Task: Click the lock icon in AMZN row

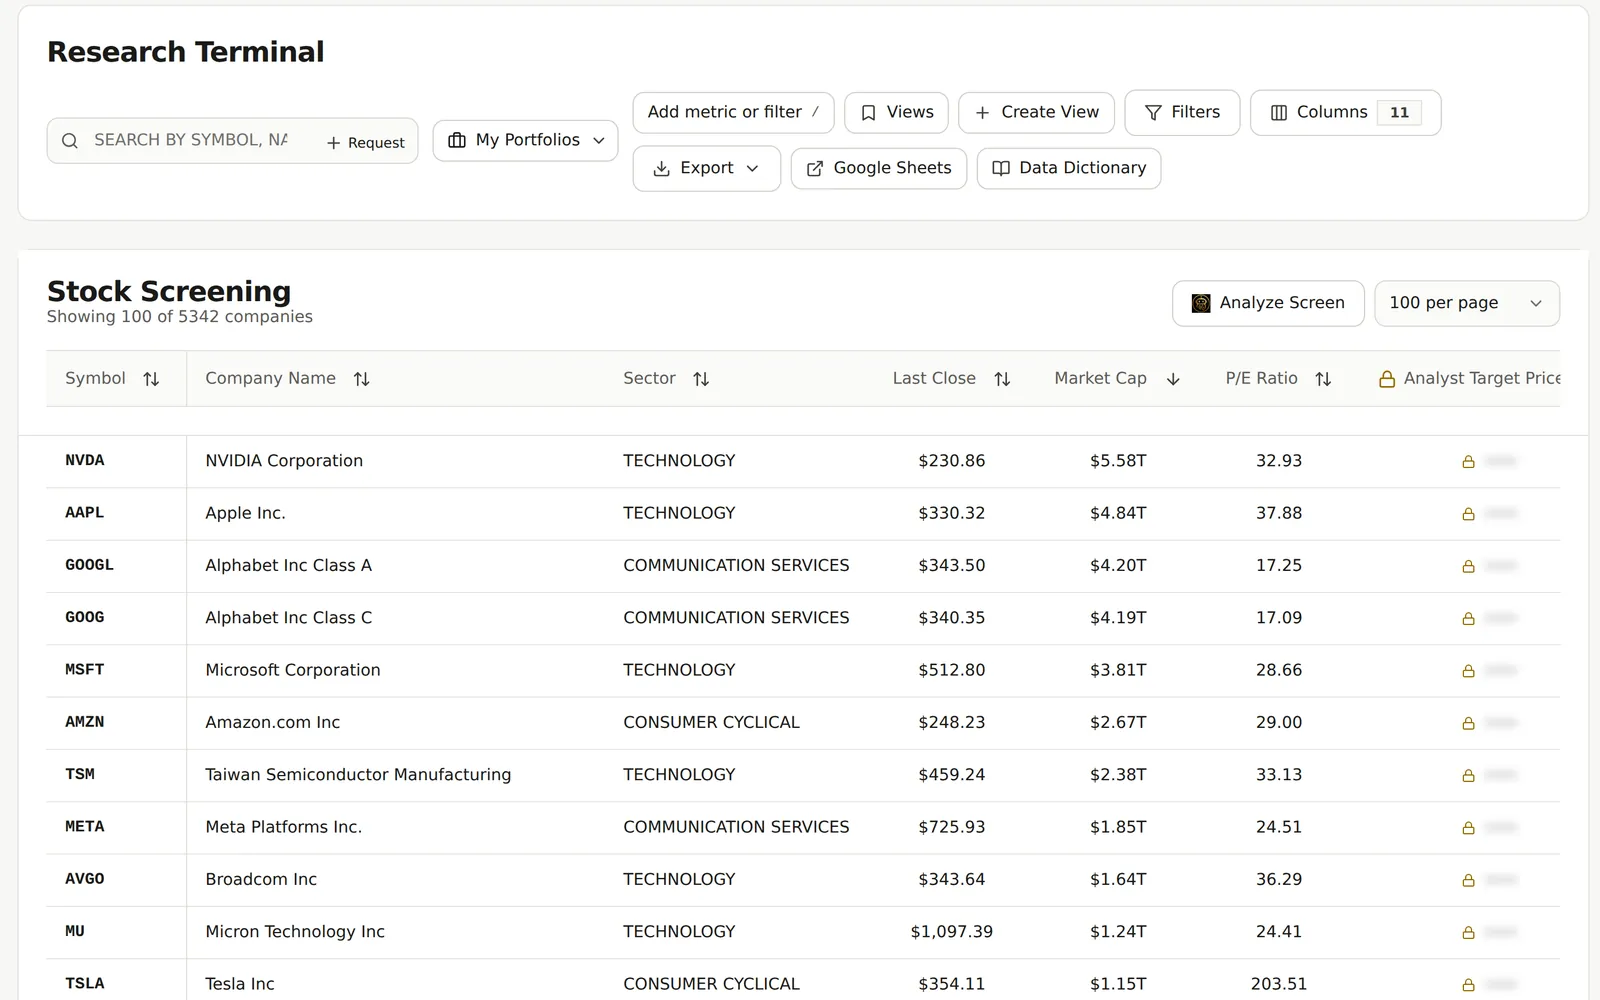Action: tap(1468, 723)
